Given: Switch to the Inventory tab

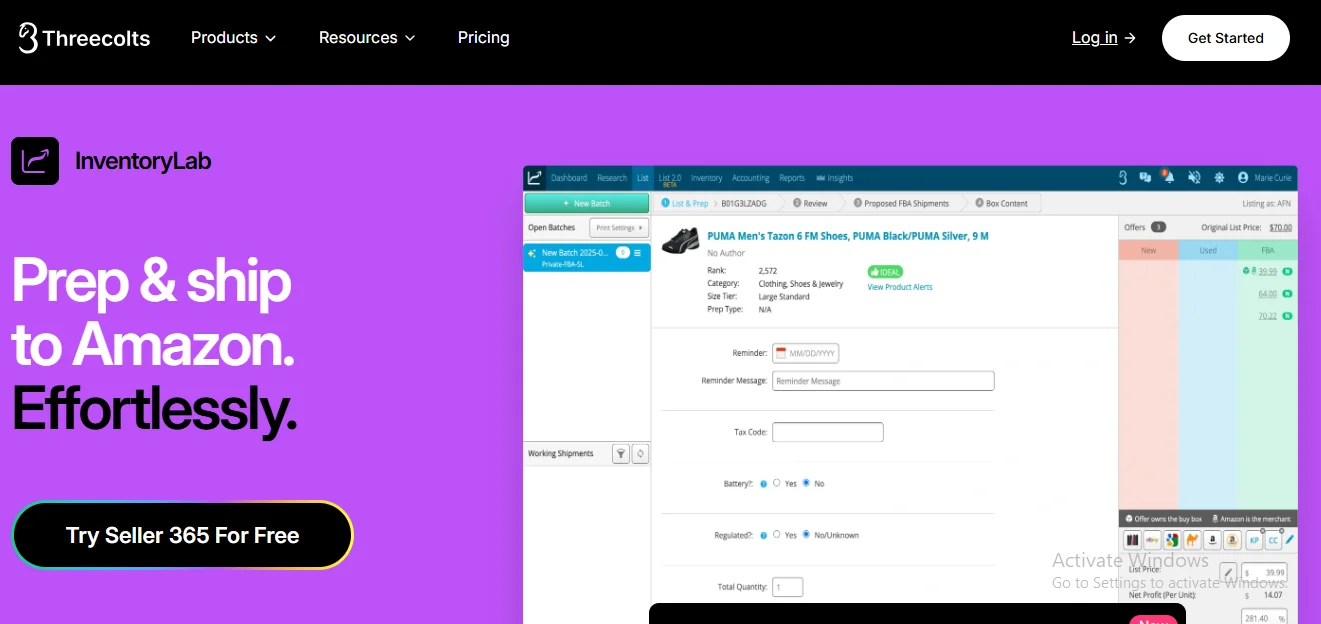Looking at the screenshot, I should point(706,178).
